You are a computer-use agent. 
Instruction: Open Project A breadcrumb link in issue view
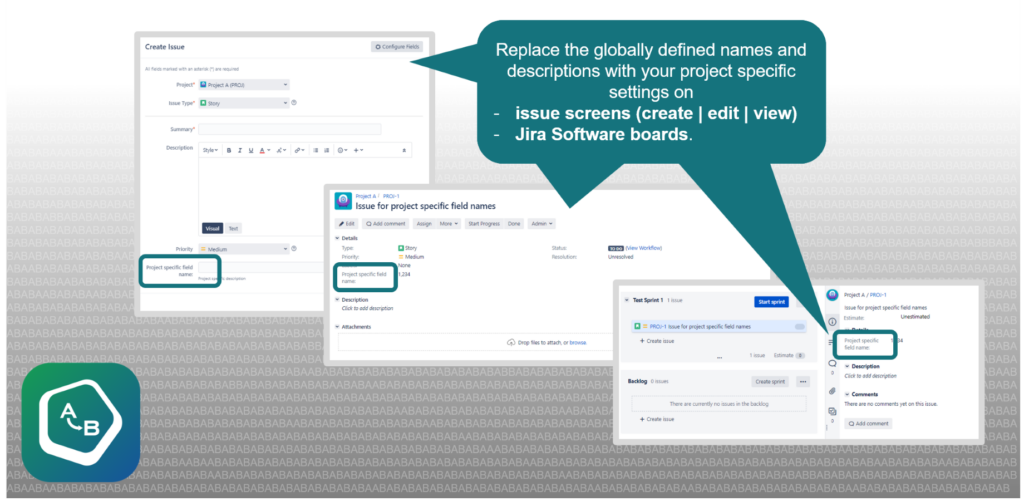[x=366, y=196]
